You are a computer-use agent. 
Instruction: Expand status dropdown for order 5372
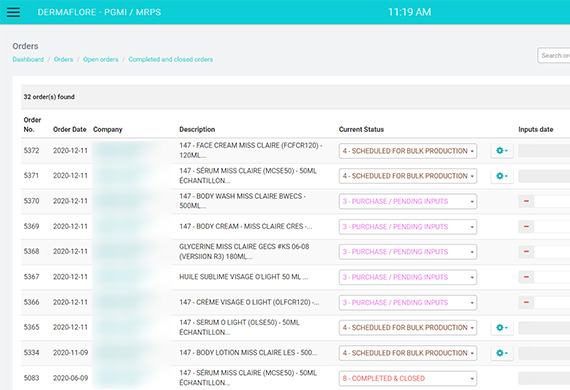[x=408, y=151]
